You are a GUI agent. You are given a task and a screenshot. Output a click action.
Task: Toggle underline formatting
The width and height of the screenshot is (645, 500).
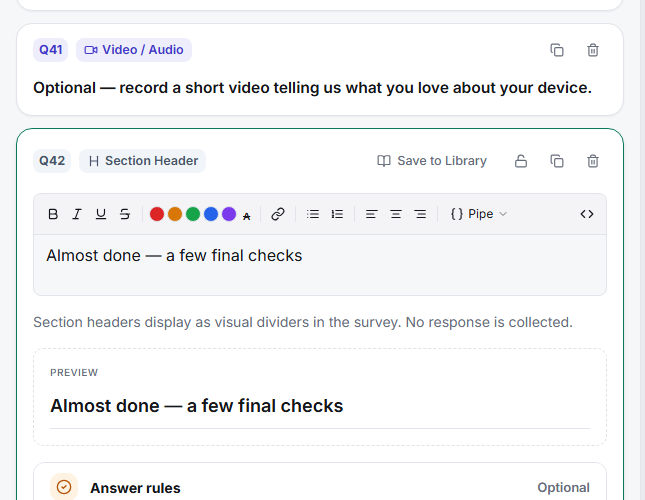click(101, 214)
